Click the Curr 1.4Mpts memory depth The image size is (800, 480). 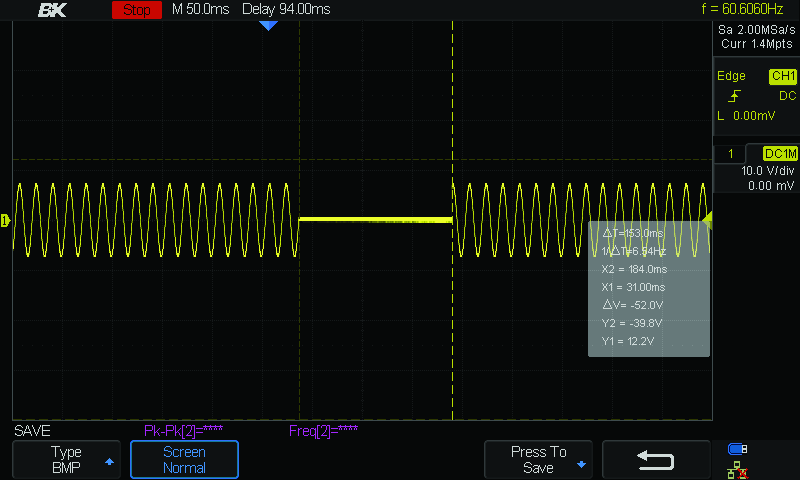(757, 44)
